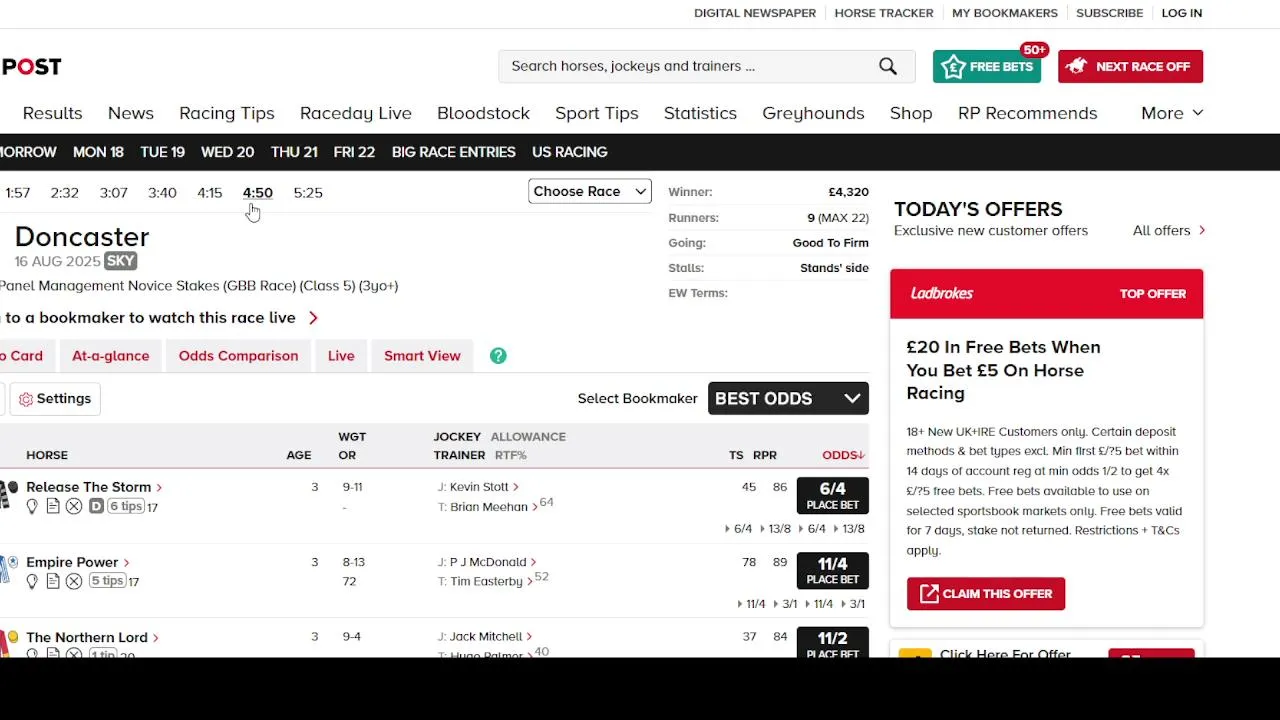Click the Next Race Off button
The height and width of the screenshot is (720, 1280).
1130,66
